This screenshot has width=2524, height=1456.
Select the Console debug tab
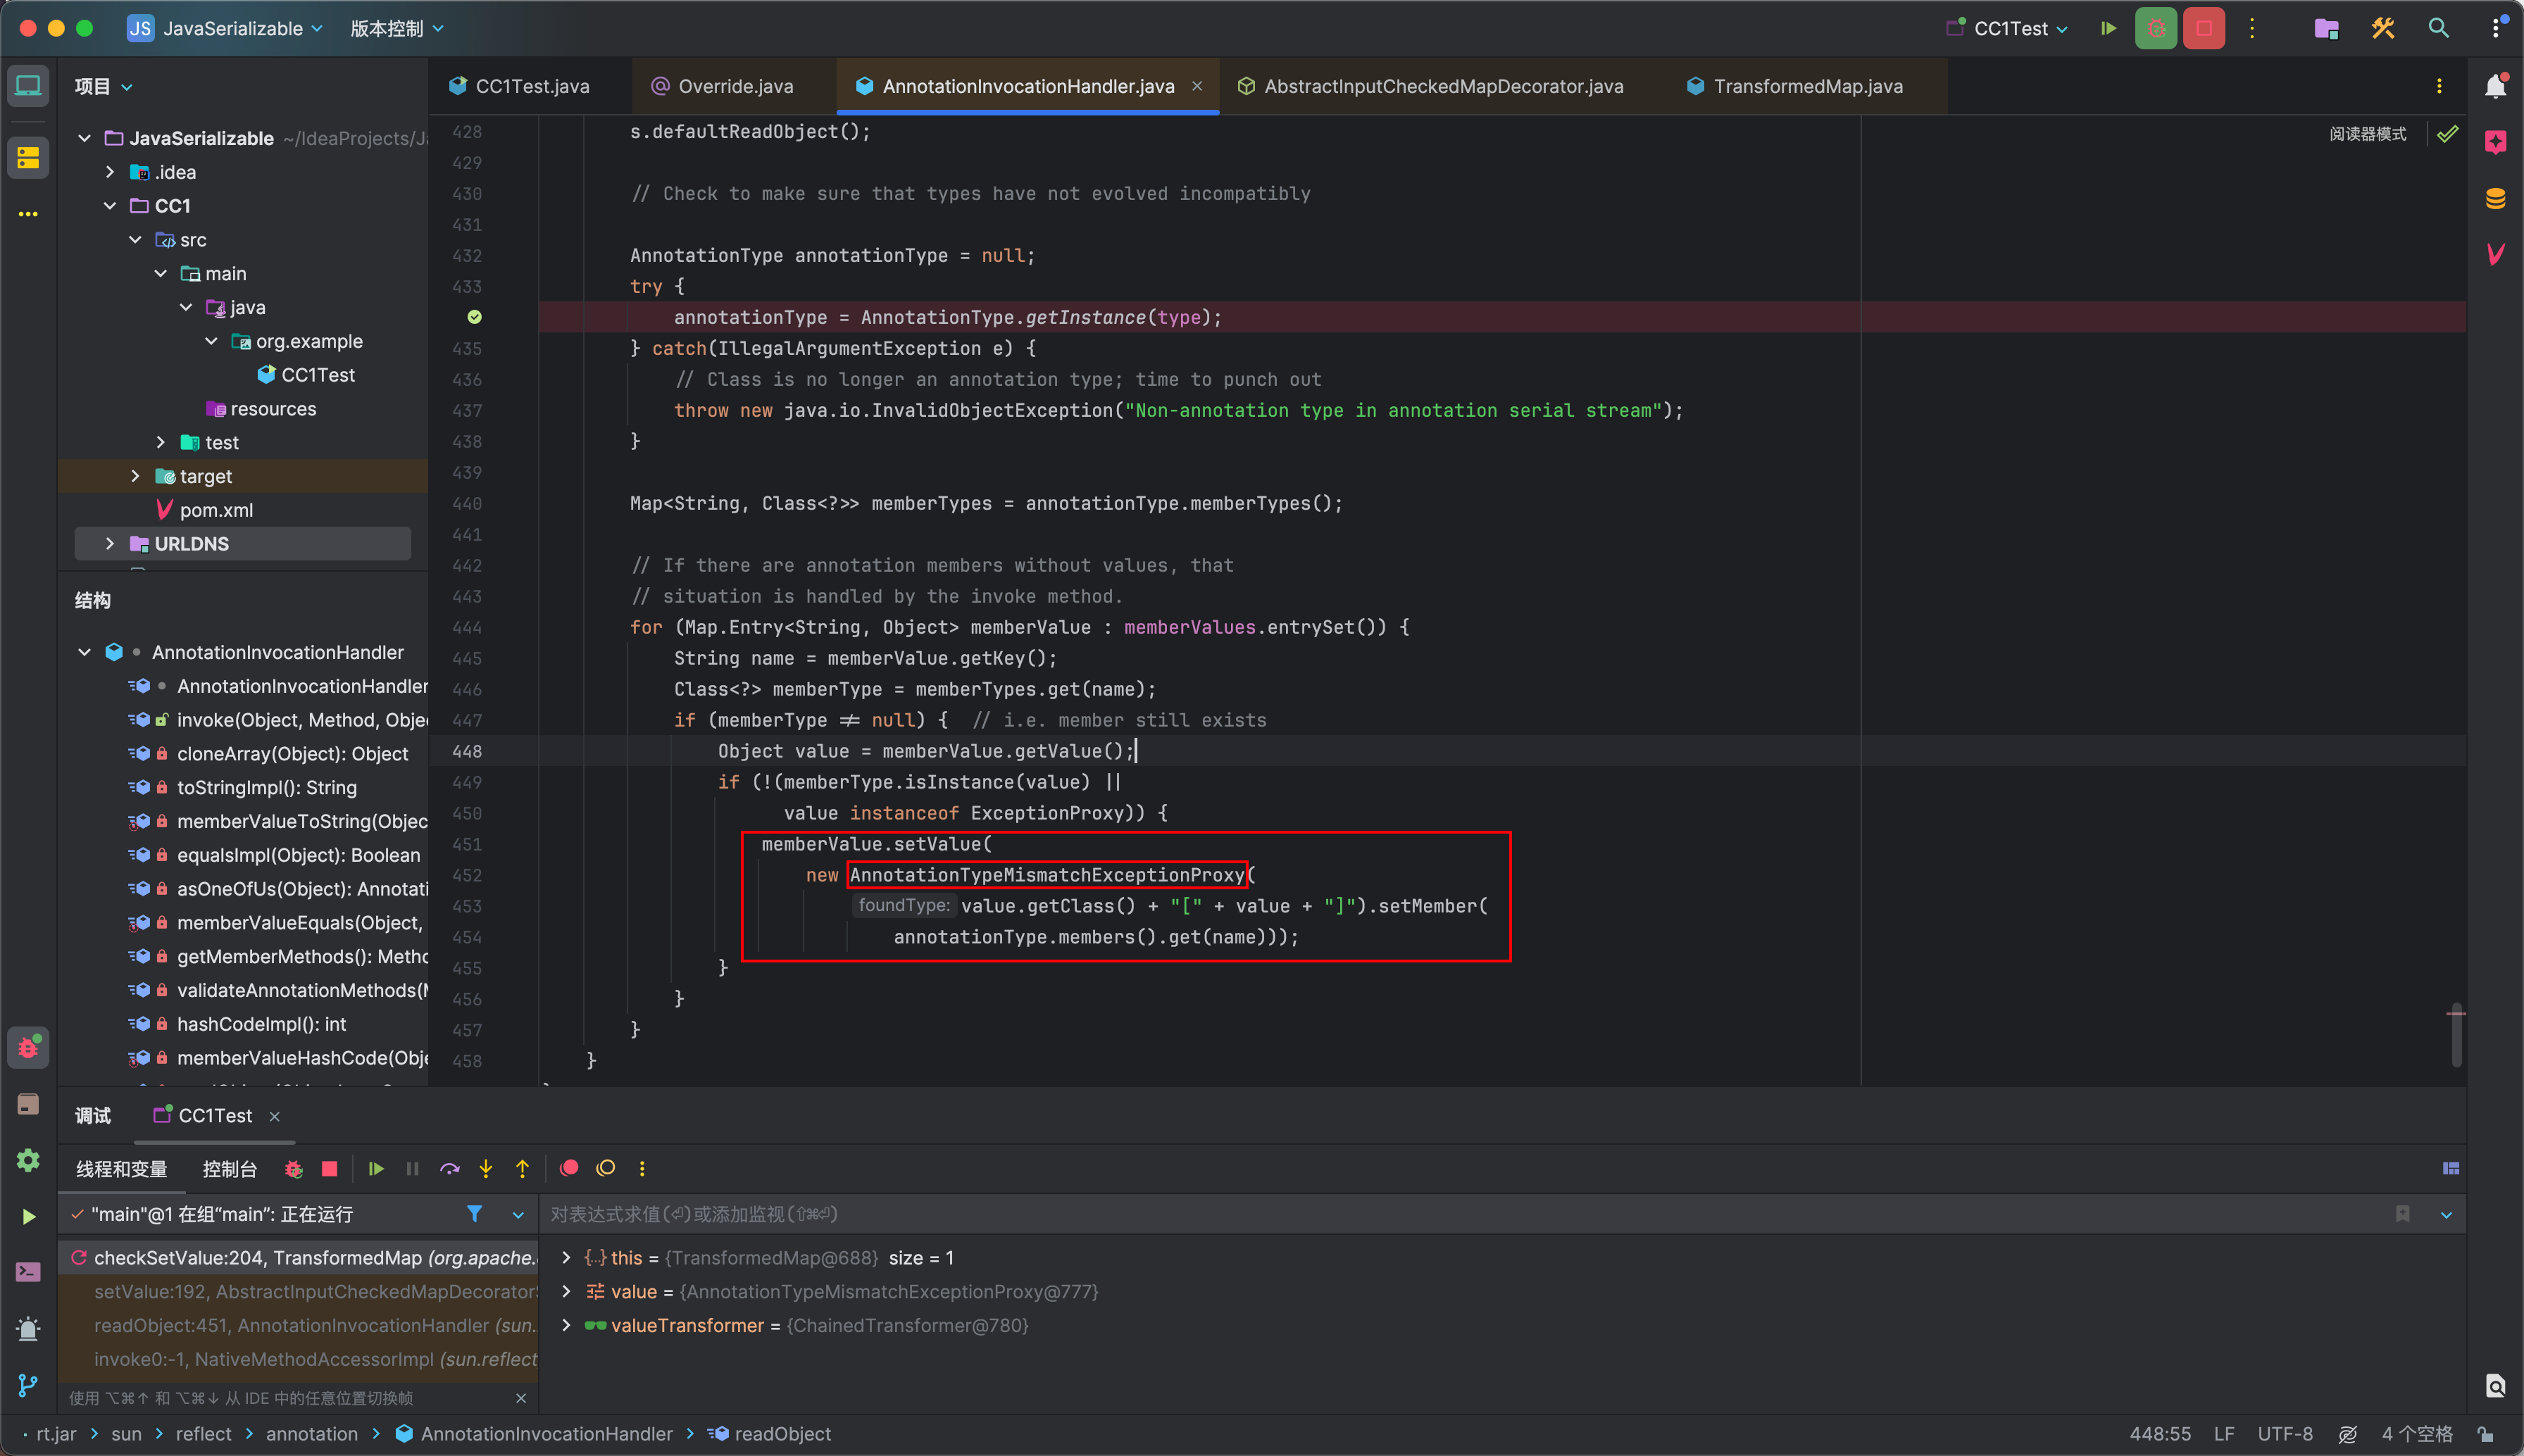[x=229, y=1169]
